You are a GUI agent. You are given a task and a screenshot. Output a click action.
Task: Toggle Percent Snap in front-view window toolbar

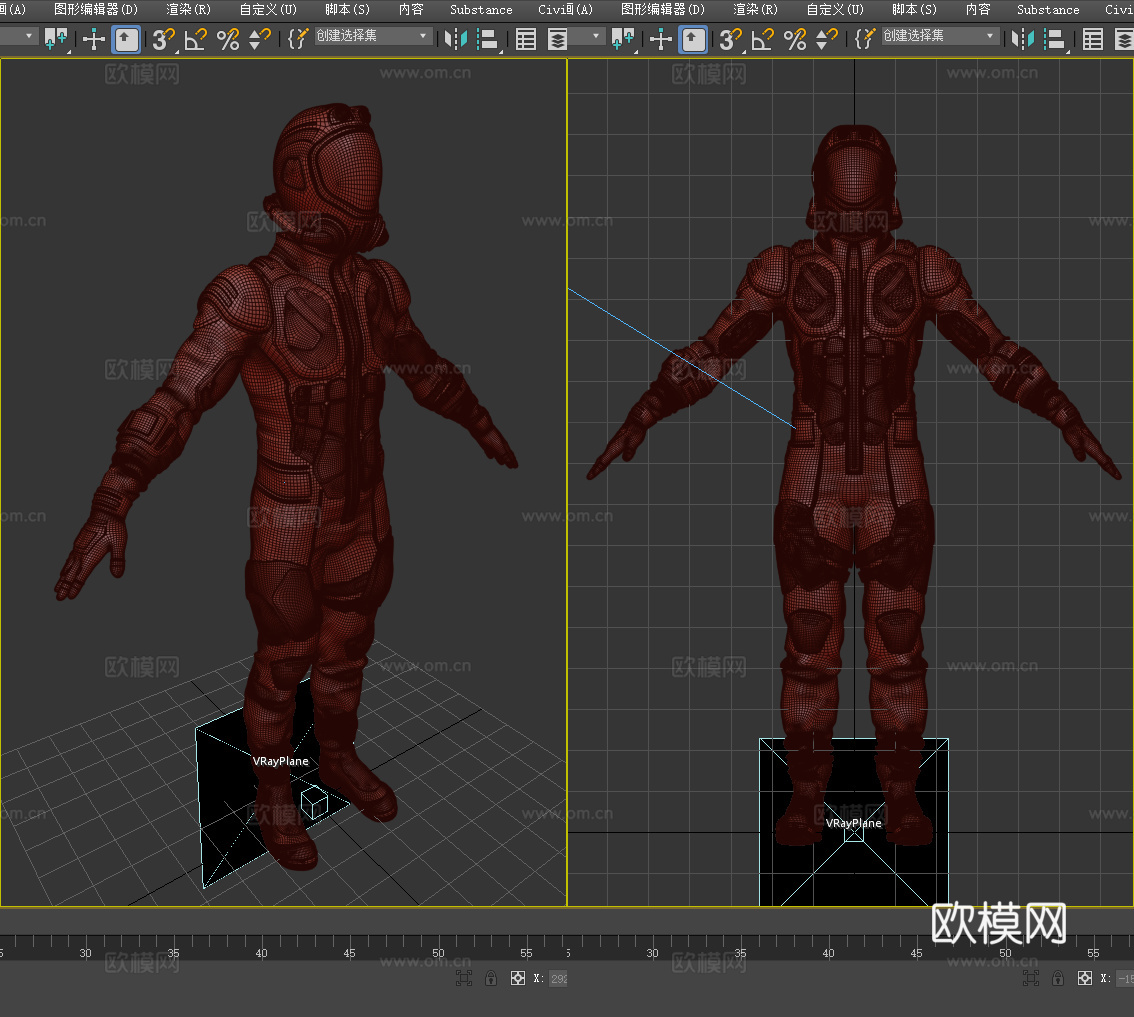[795, 39]
